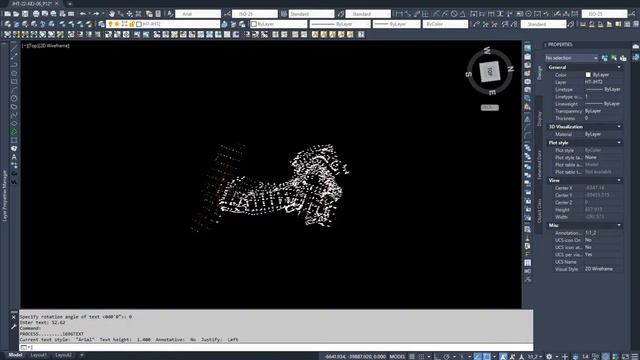Image resolution: width=640 pixels, height=360 pixels.
Task: Toggle Object Snap Tracking button
Action: pyautogui.click(x=477, y=356)
